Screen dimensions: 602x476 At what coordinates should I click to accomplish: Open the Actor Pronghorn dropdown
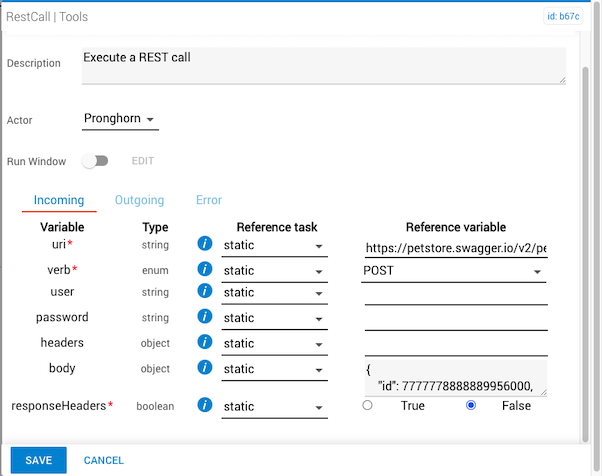120,120
